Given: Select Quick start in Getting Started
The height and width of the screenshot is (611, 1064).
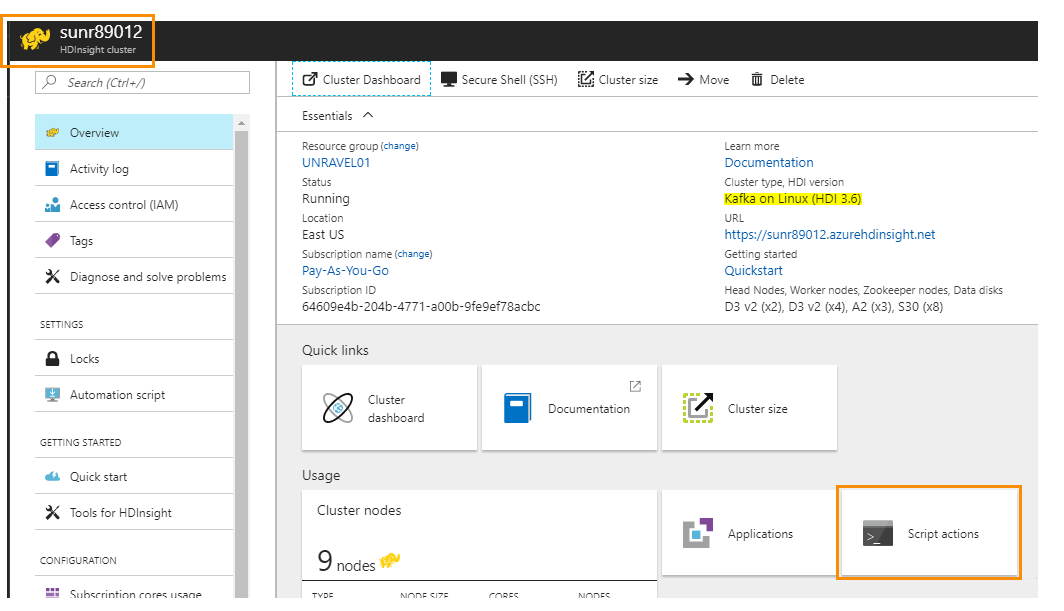Looking at the screenshot, I should tap(134, 477).
